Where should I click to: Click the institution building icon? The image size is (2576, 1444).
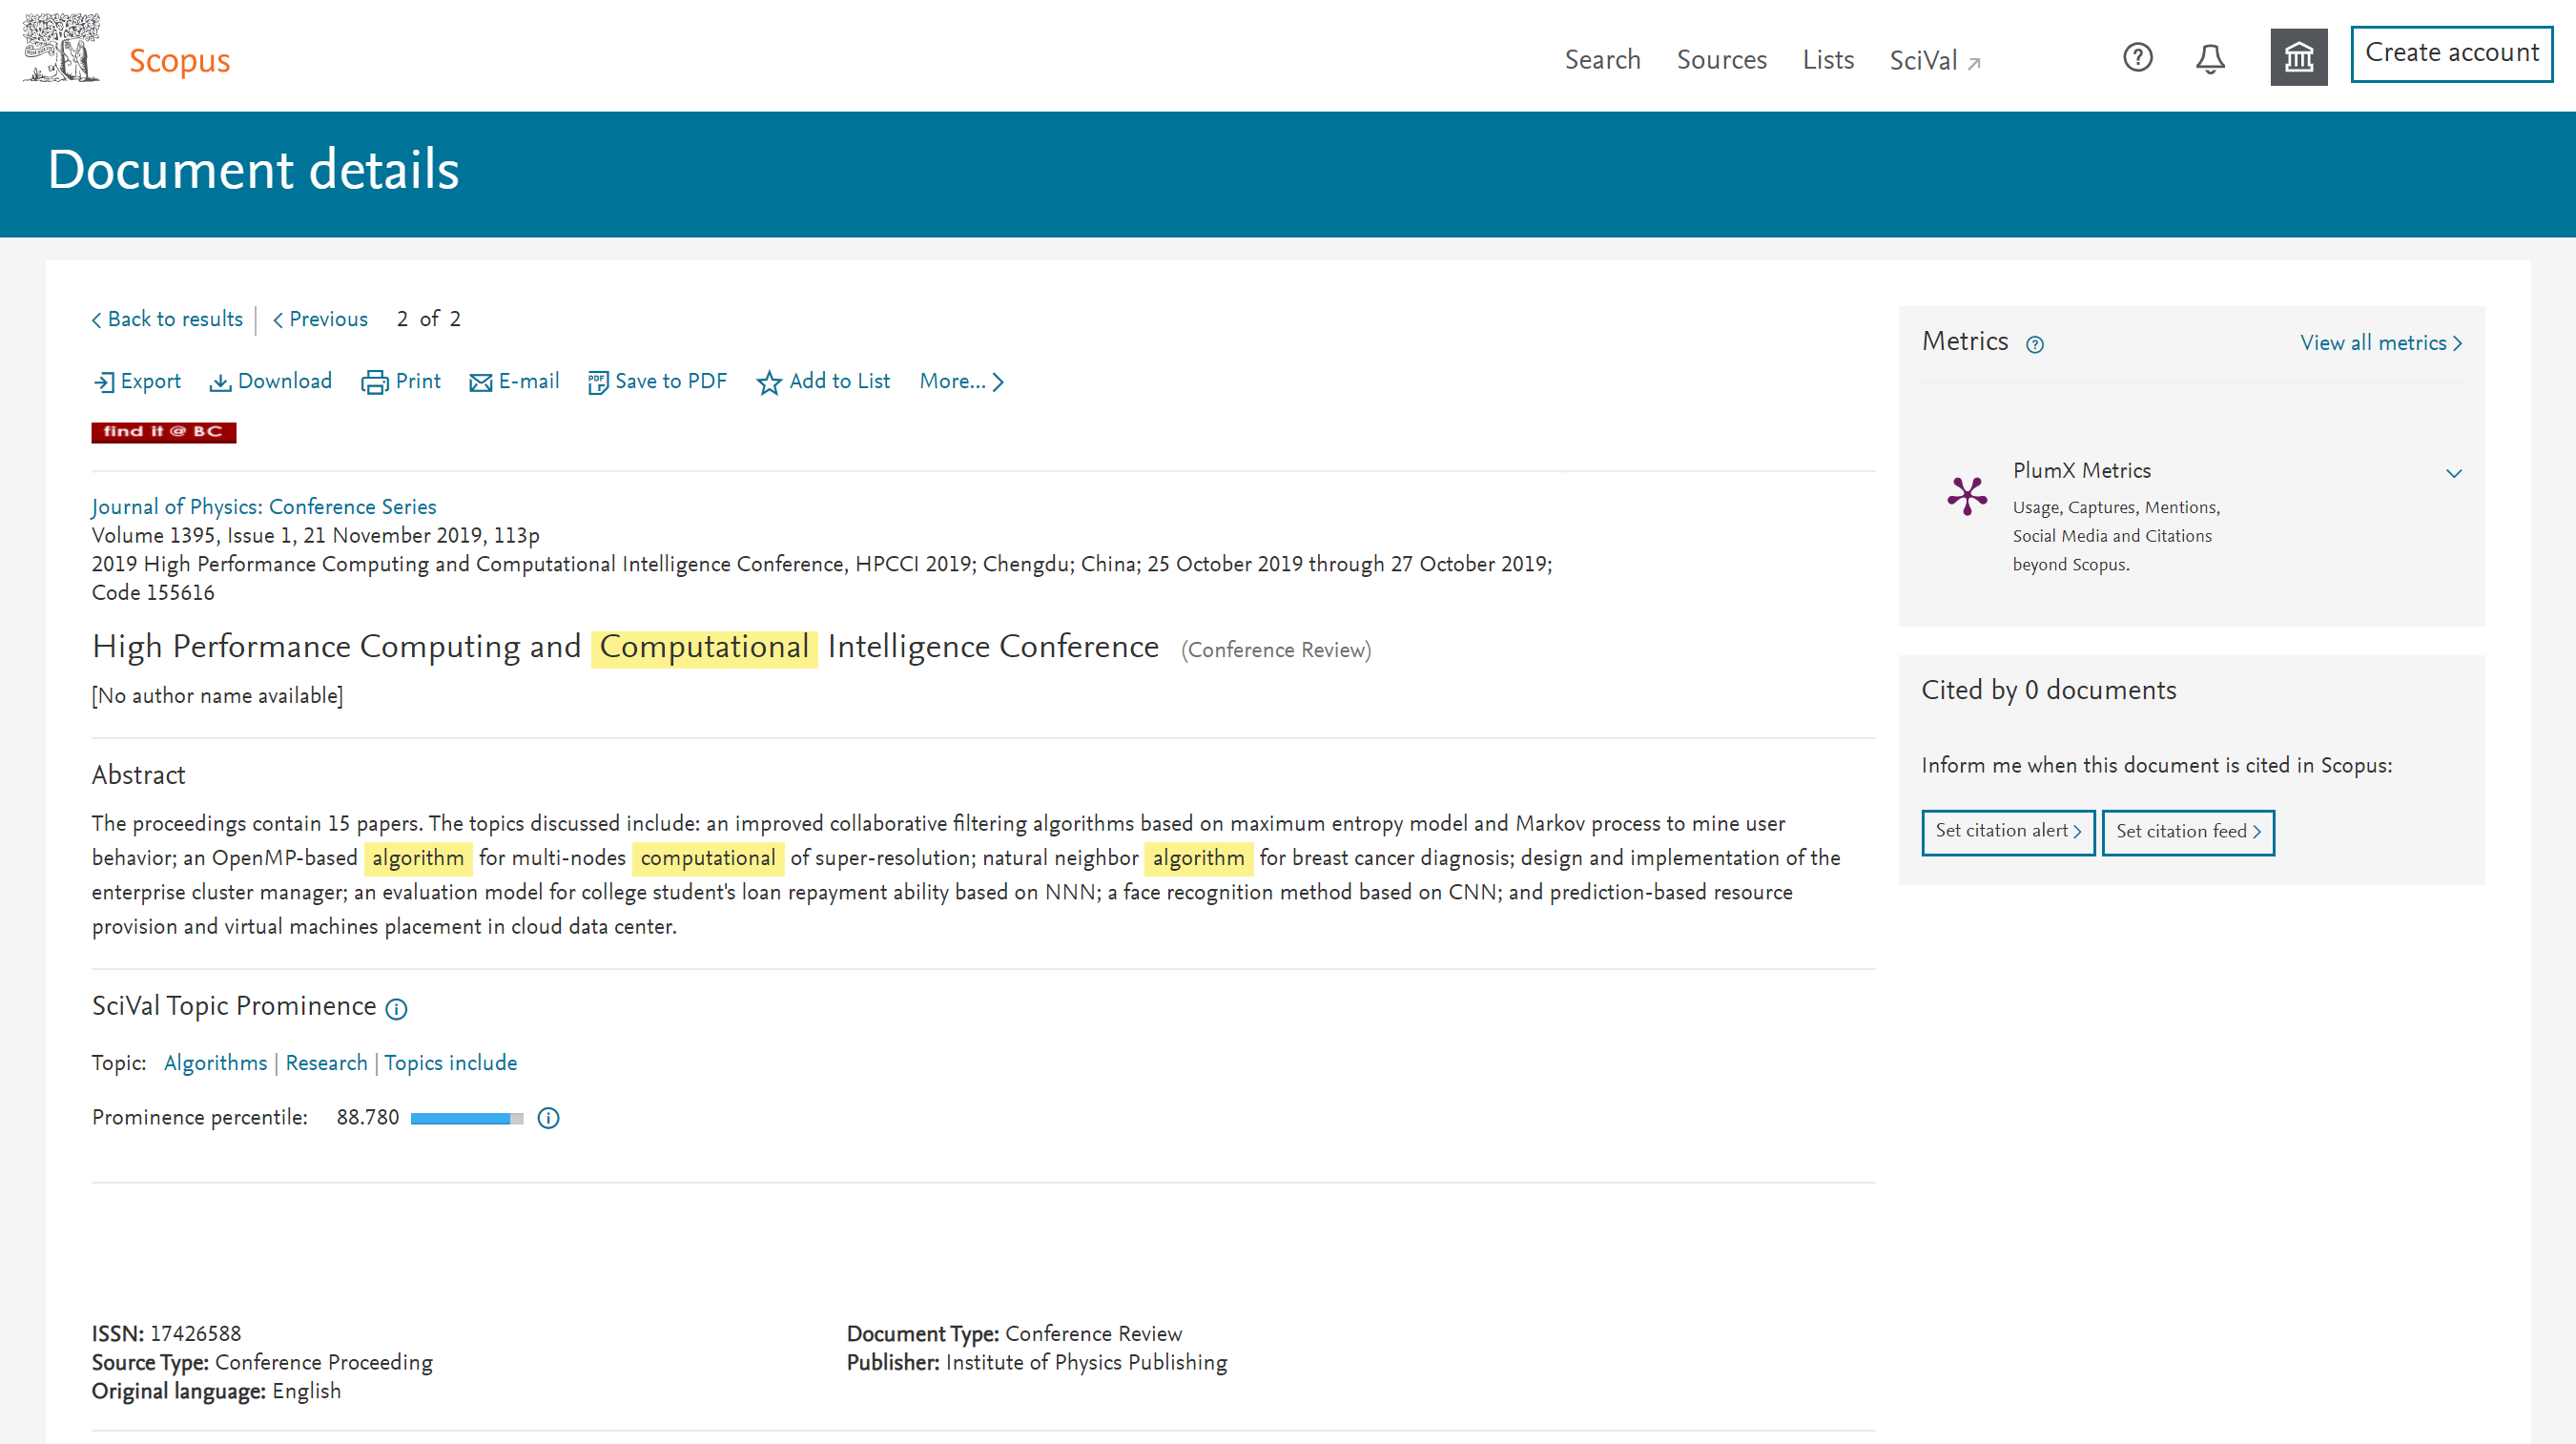click(x=2298, y=58)
